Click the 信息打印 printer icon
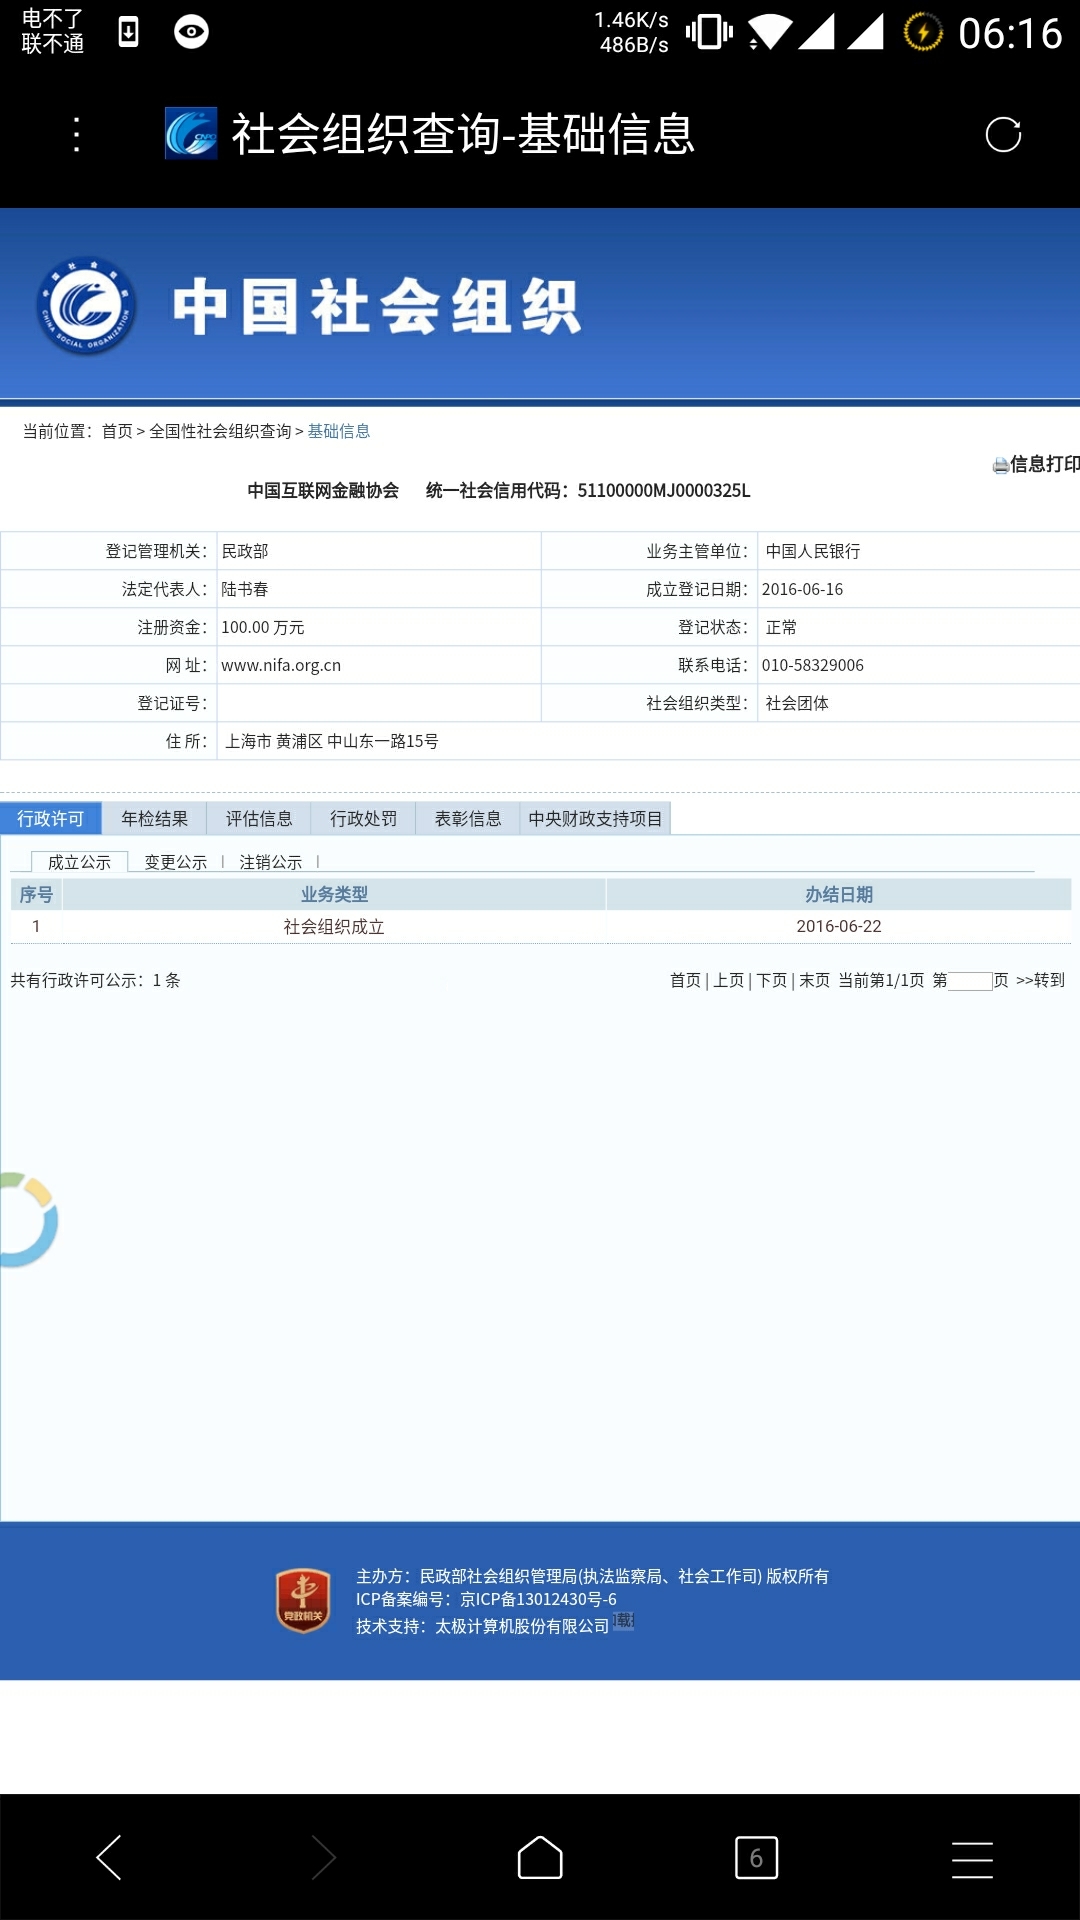Screen dimensions: 1080x1920 pyautogui.click(x=1000, y=465)
